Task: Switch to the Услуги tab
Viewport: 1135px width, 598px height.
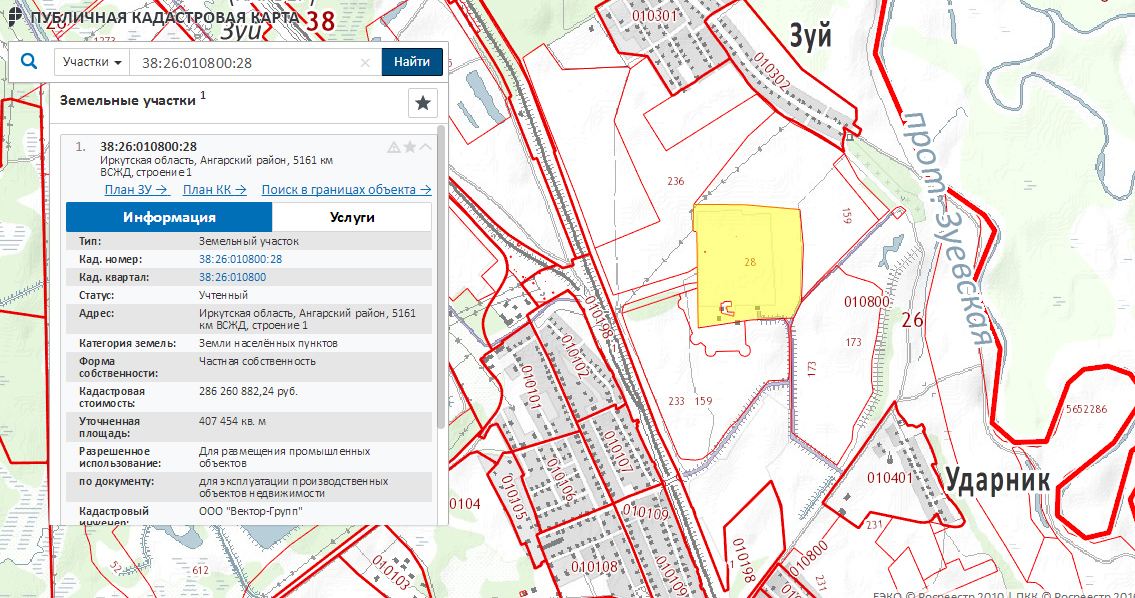Action: (351, 217)
